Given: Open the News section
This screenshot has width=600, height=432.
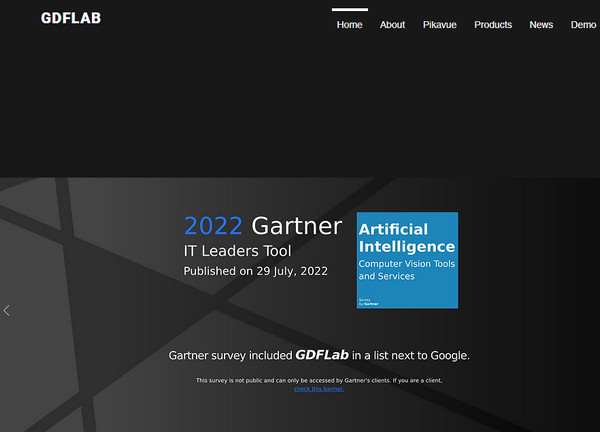Looking at the screenshot, I should pyautogui.click(x=541, y=25).
